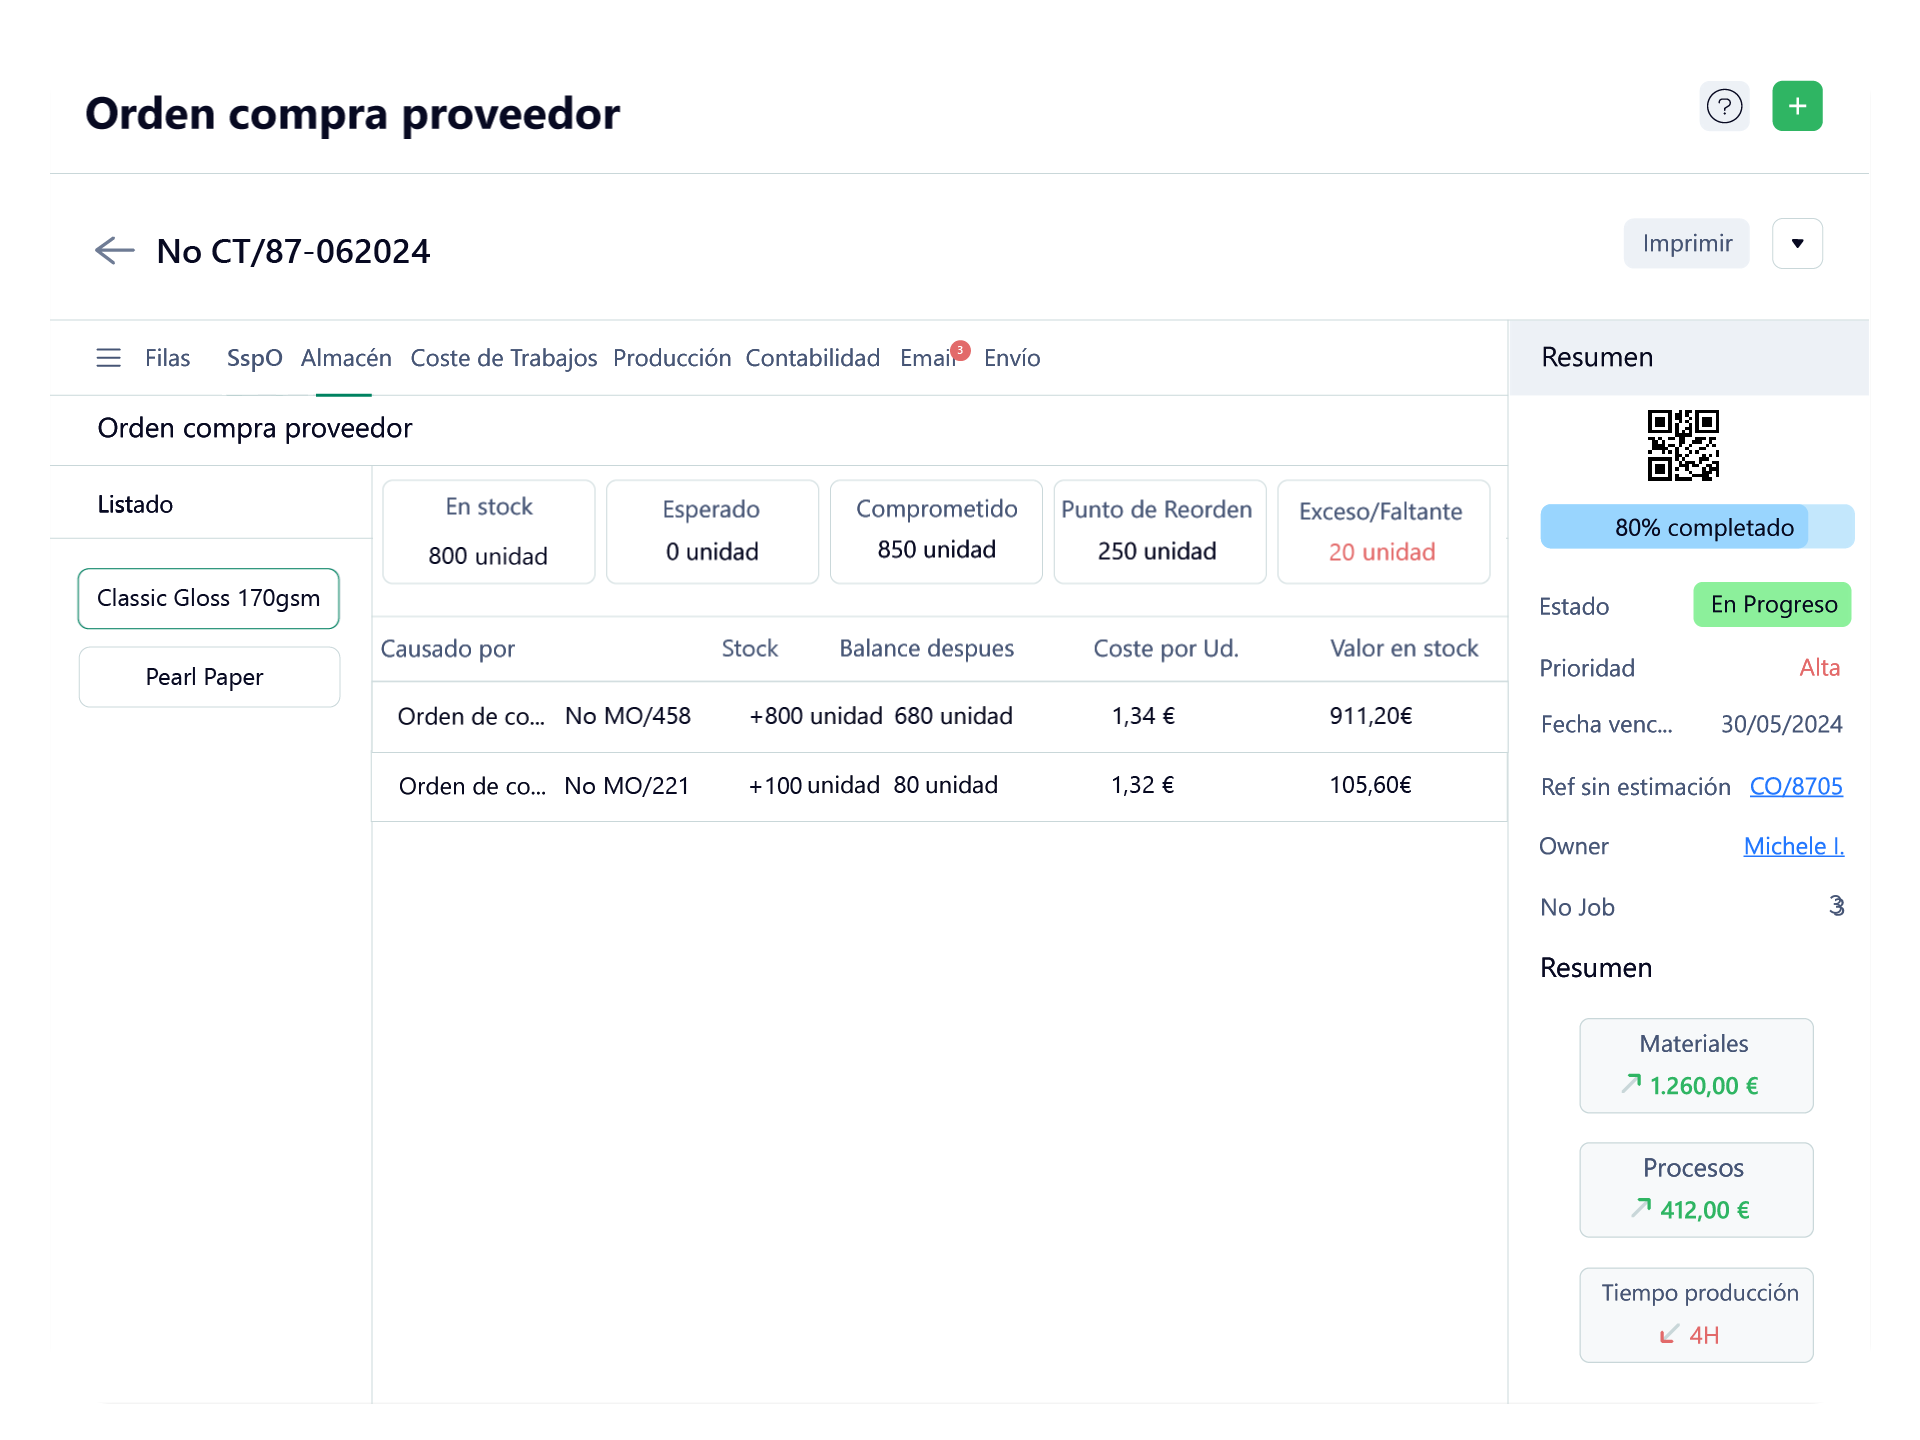1920x1440 pixels.
Task: Open the Contabilidad tab
Action: tap(812, 358)
